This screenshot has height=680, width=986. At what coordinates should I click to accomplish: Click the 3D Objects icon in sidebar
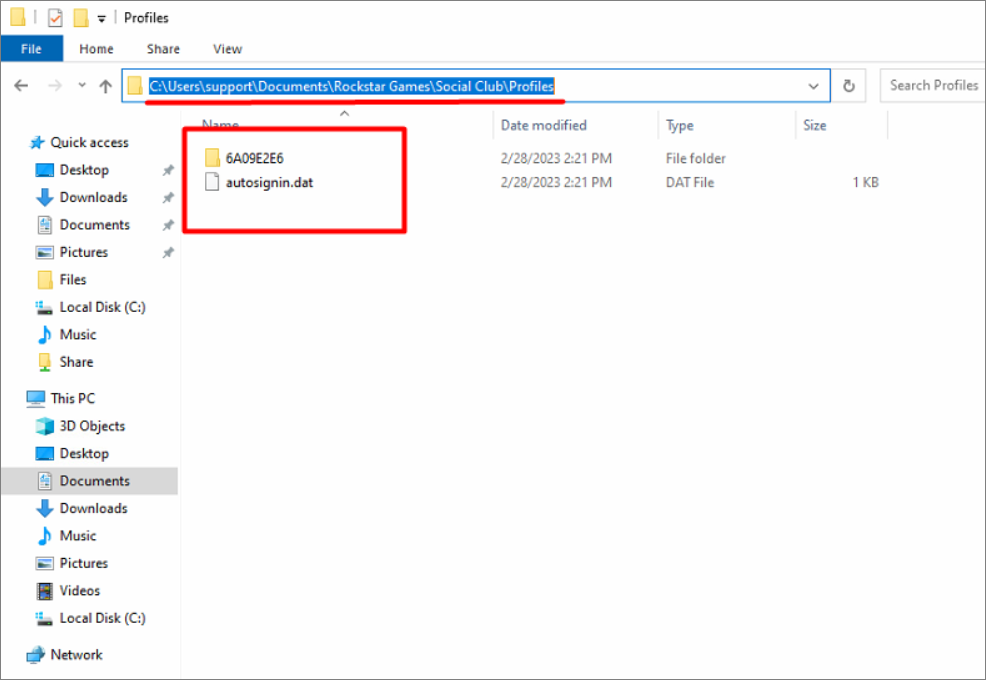coord(45,426)
